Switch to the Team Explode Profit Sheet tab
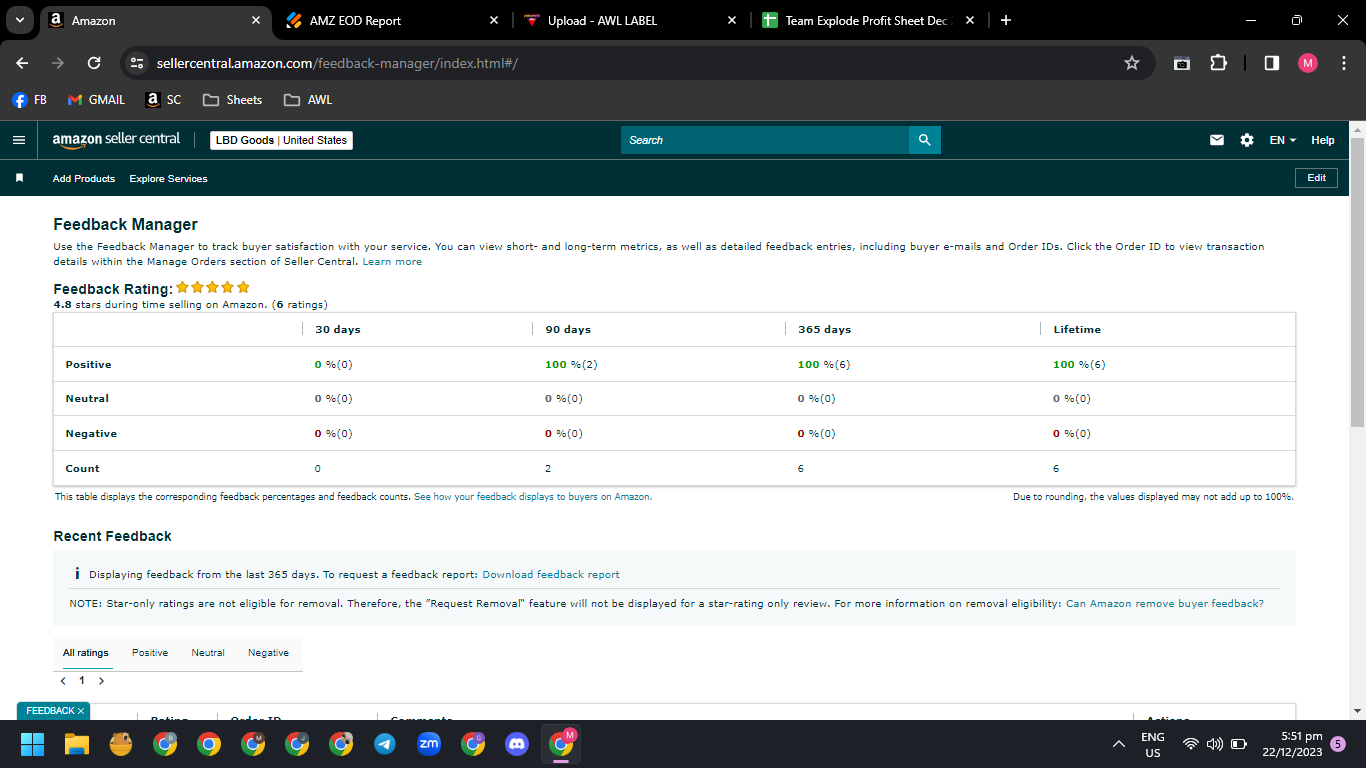Viewport: 1366px width, 768px height. click(x=867, y=20)
